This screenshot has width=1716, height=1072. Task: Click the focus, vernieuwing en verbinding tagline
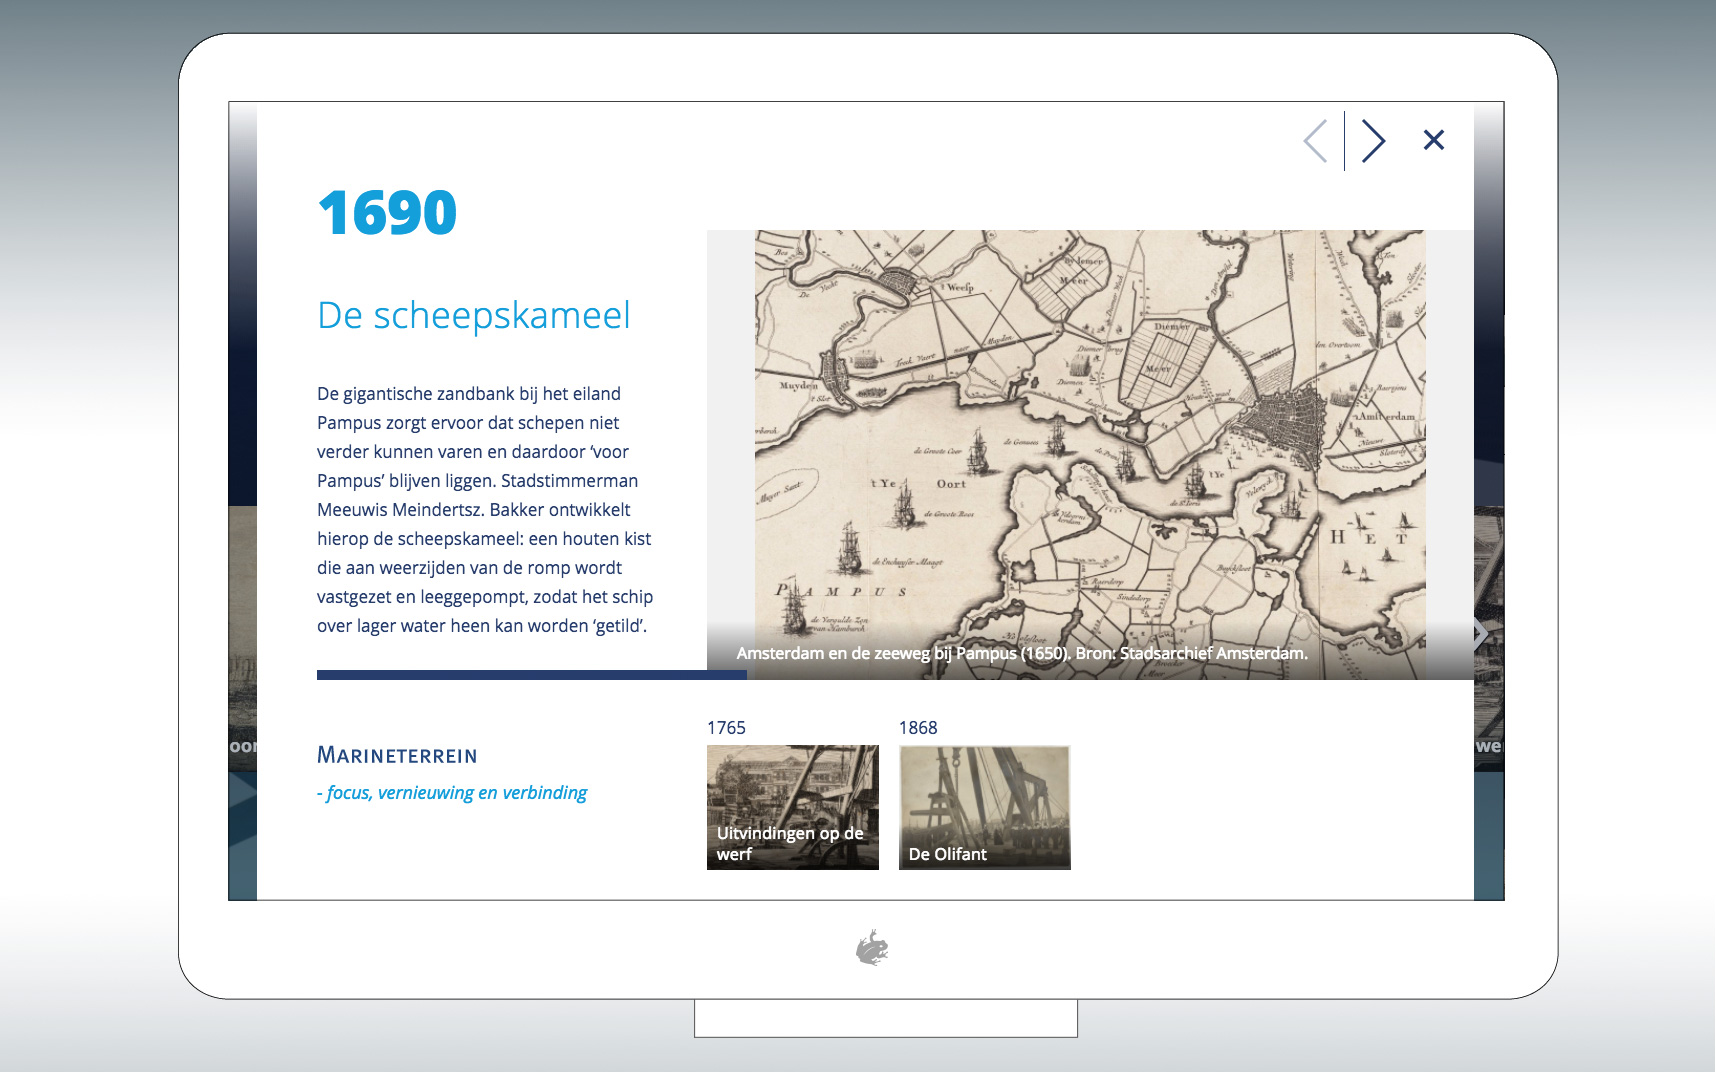tap(452, 793)
